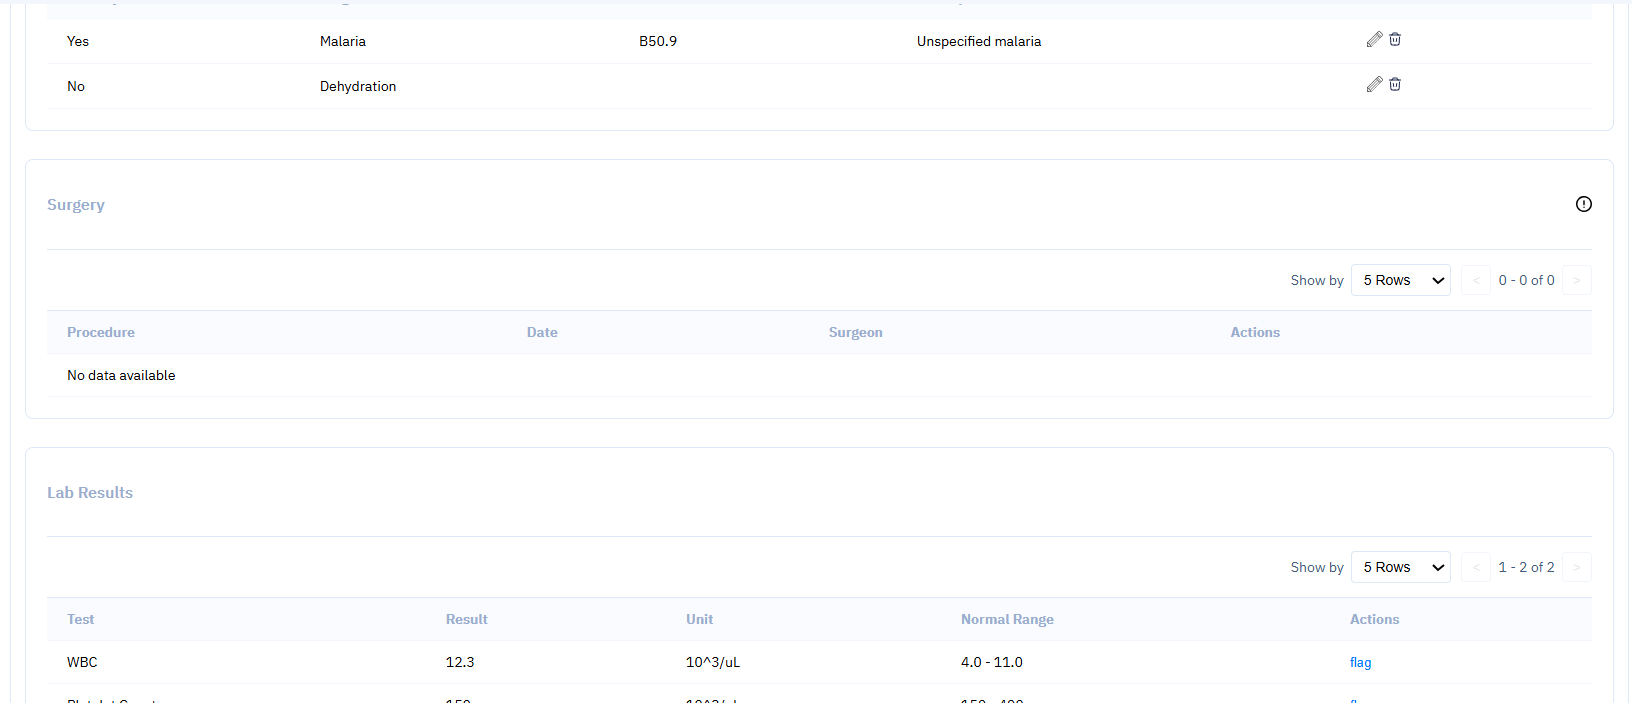The height and width of the screenshot is (703, 1632).
Task: Flag the WBC lab result
Action: pyautogui.click(x=1361, y=662)
